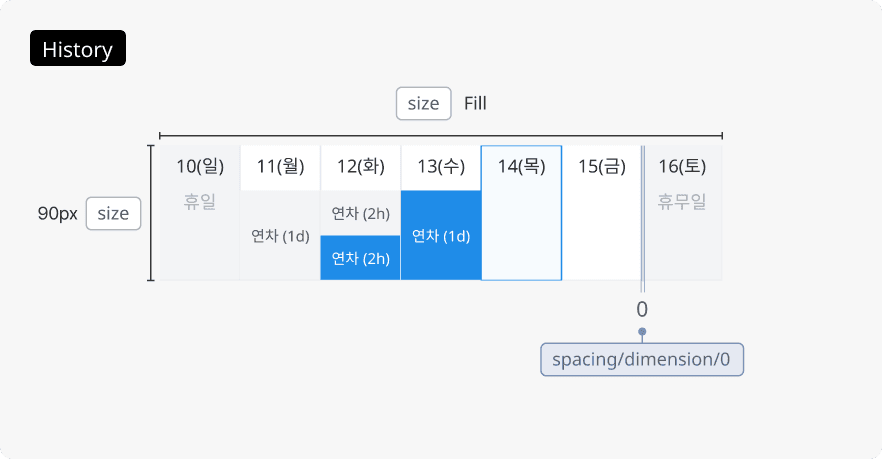Click the 휴일 label under Sunday
This screenshot has width=882, height=459.
click(x=200, y=200)
